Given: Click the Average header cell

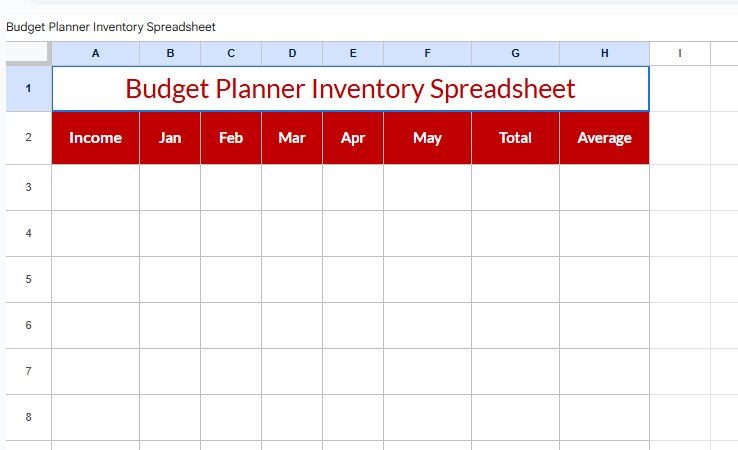Looking at the screenshot, I should pyautogui.click(x=604, y=138).
